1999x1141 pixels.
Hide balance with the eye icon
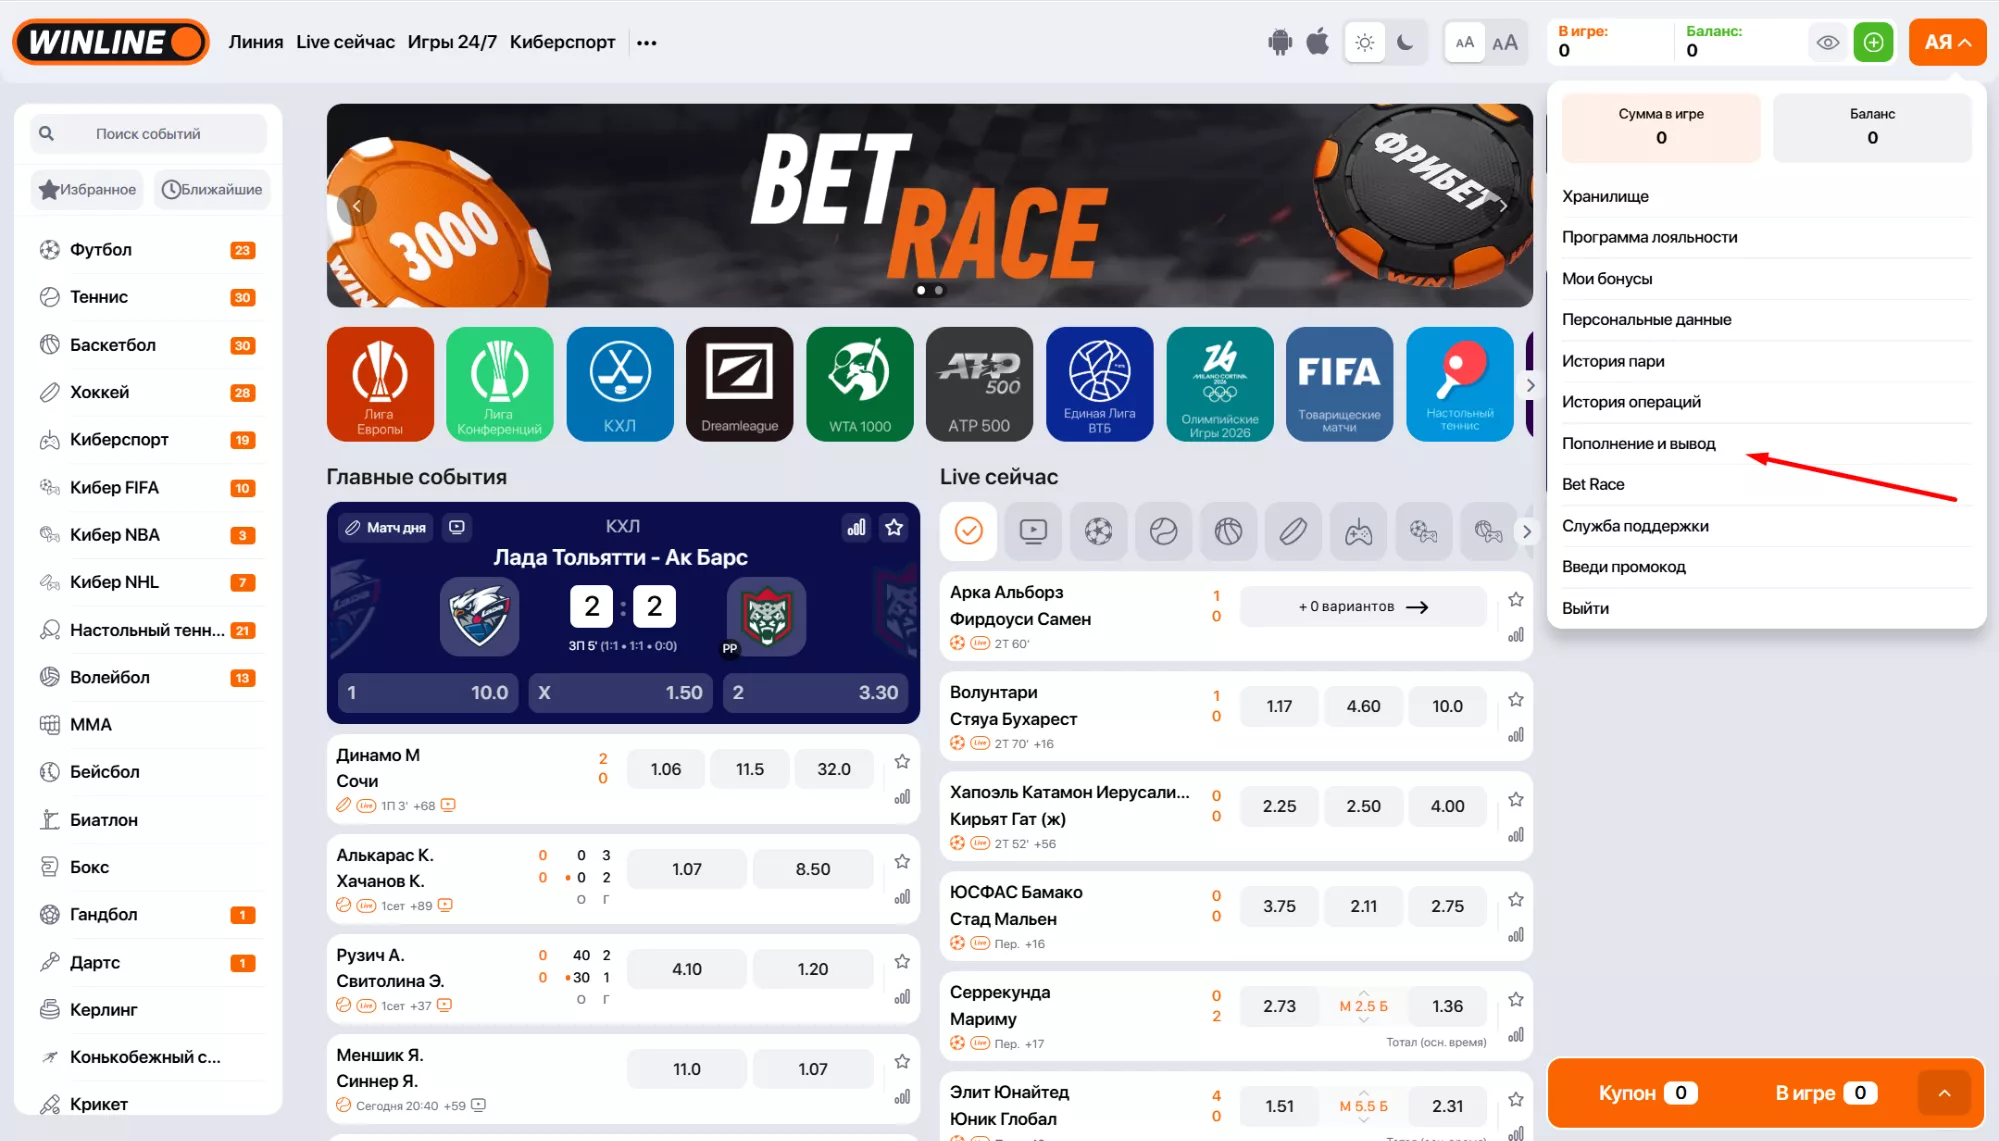(x=1828, y=42)
